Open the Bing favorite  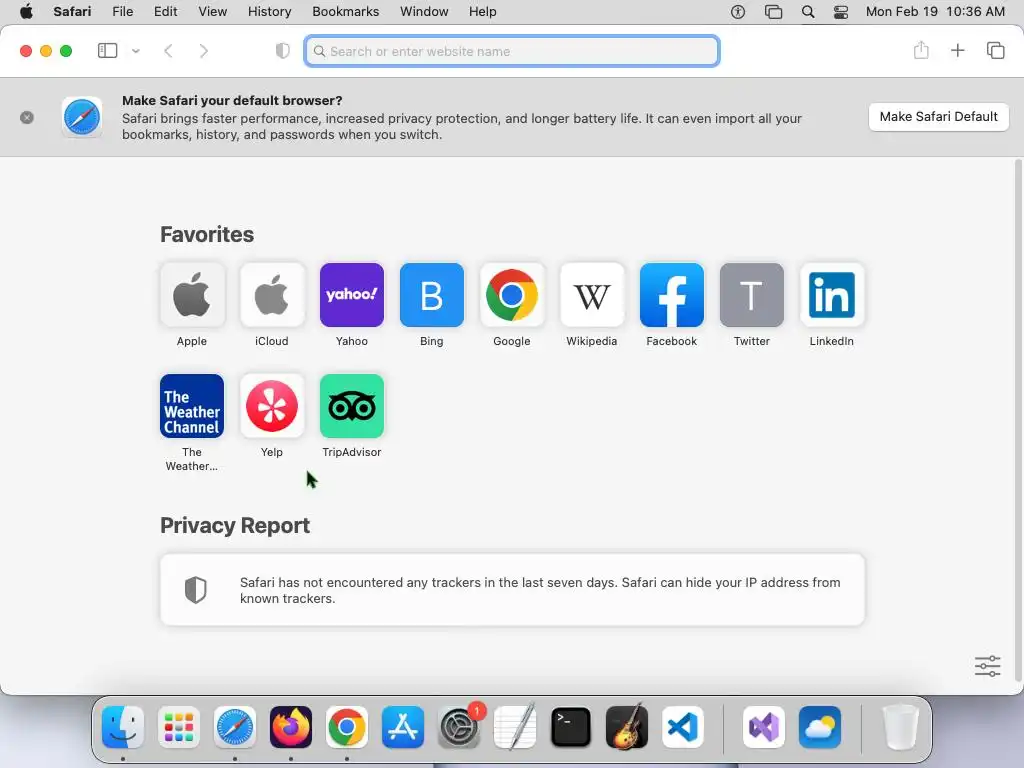432,295
